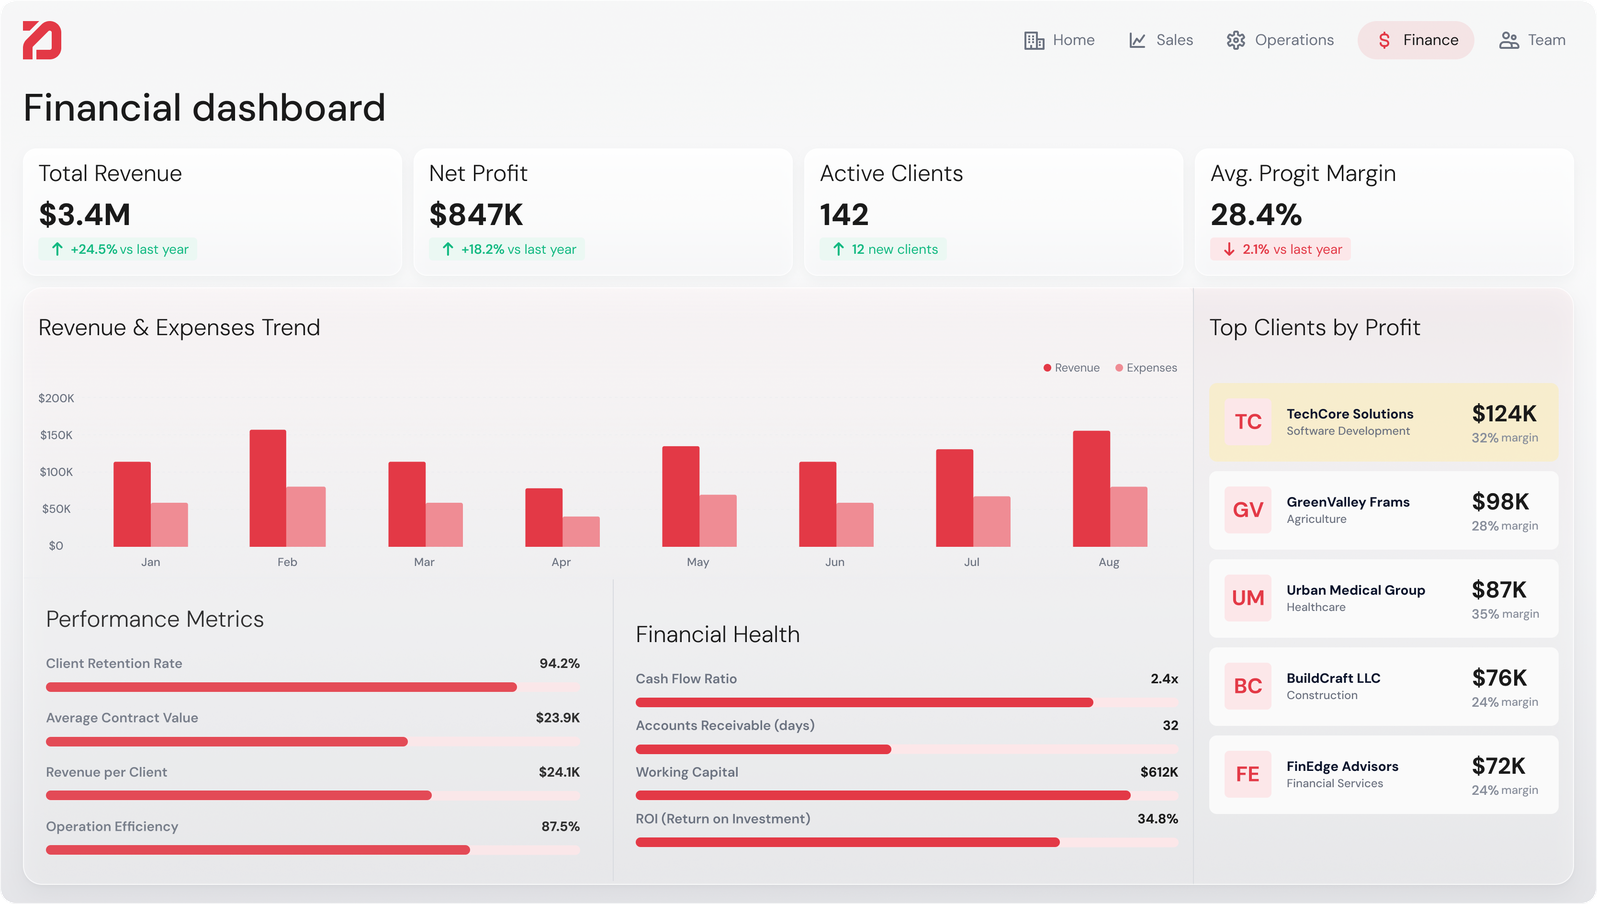Select the Finance tab
The width and height of the screenshot is (1597, 904).
click(x=1416, y=40)
